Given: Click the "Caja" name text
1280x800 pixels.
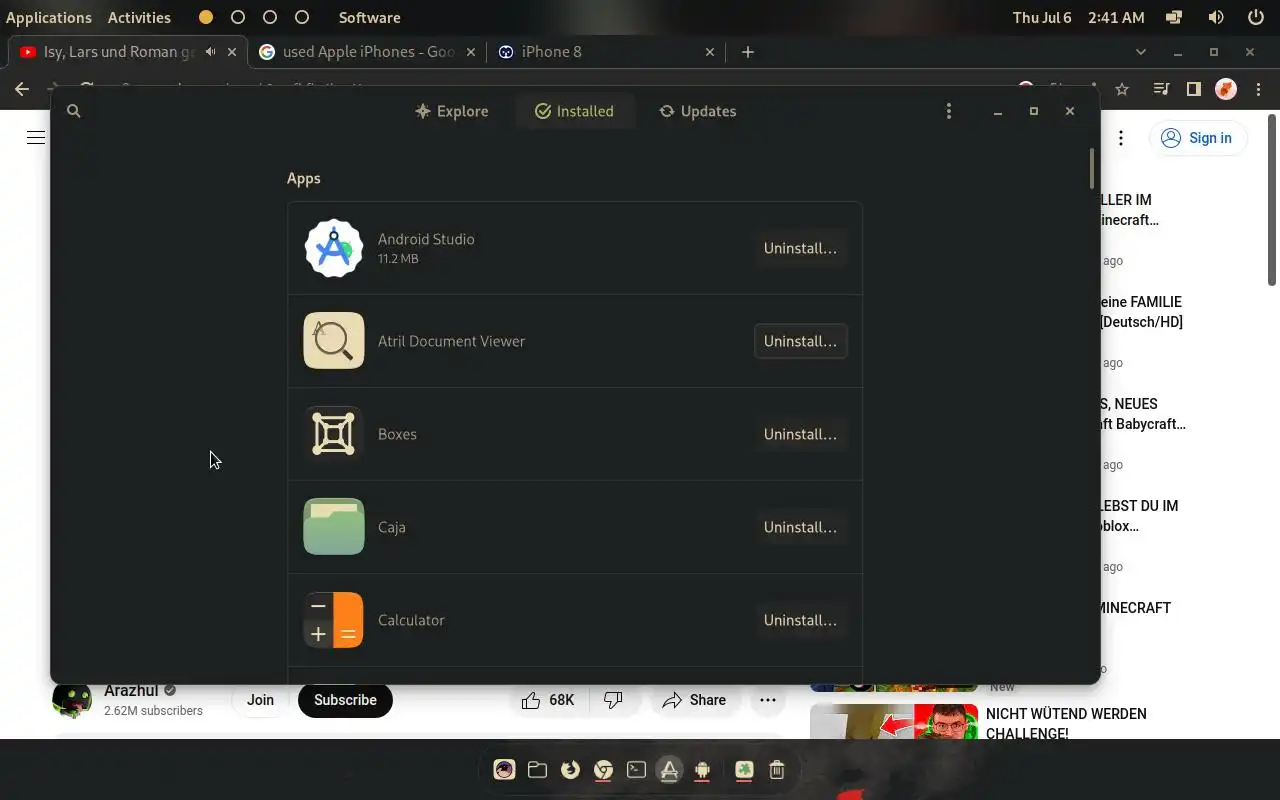Looking at the screenshot, I should pyautogui.click(x=392, y=527).
